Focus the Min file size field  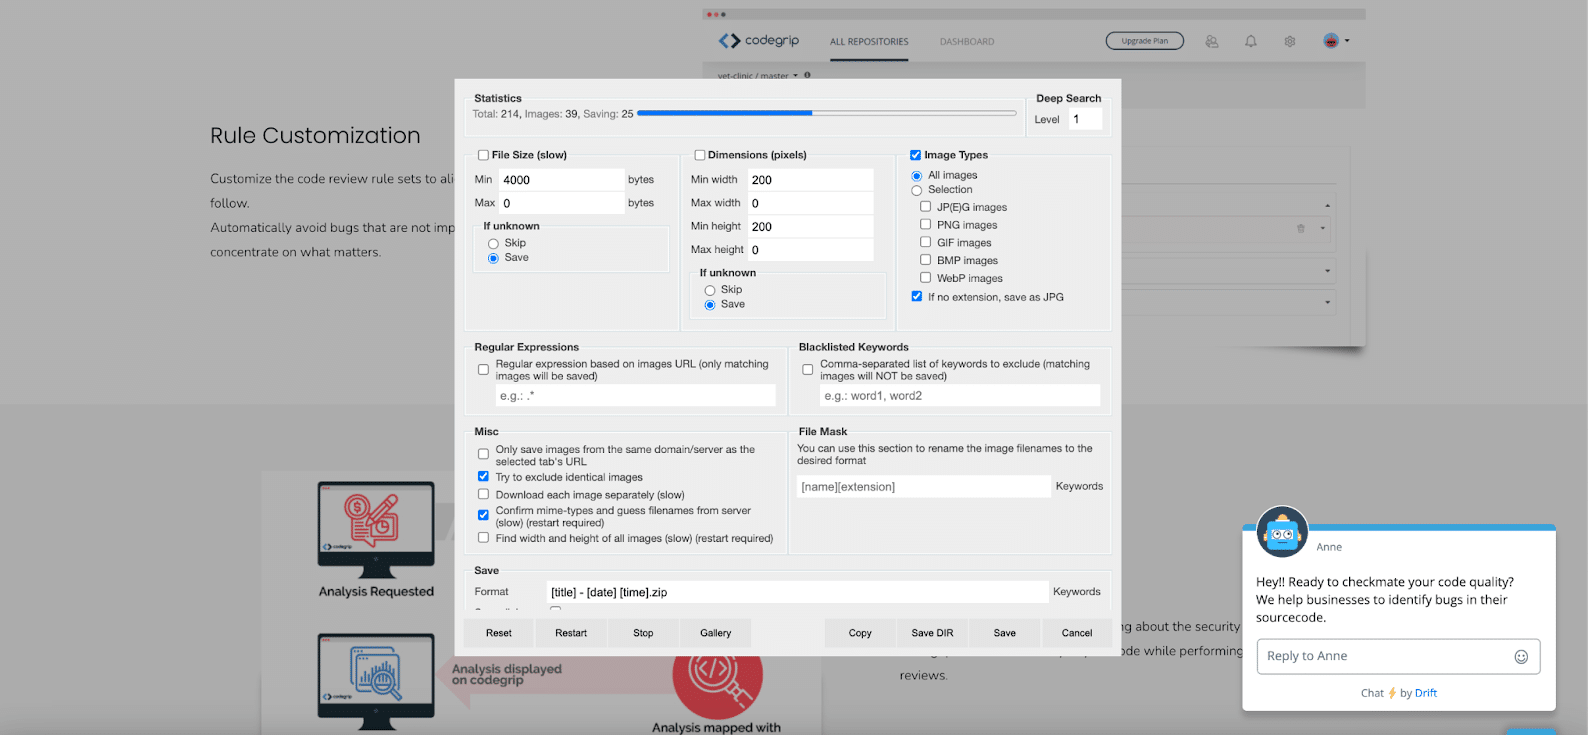562,180
